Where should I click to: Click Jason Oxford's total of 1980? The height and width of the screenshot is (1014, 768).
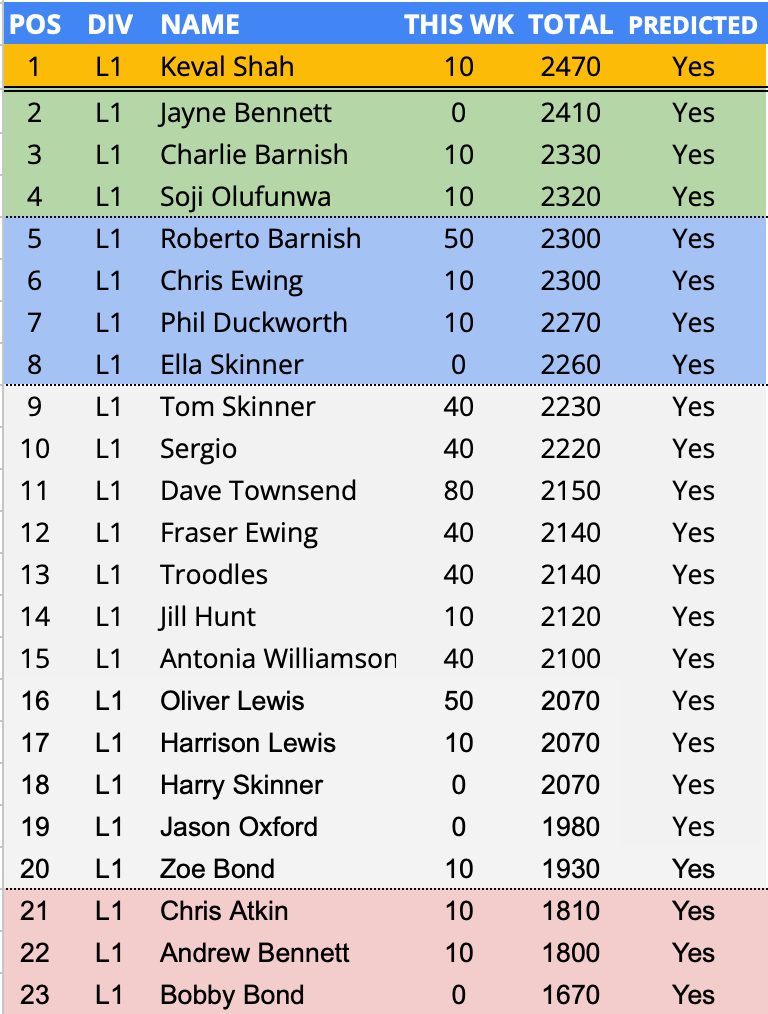click(570, 827)
